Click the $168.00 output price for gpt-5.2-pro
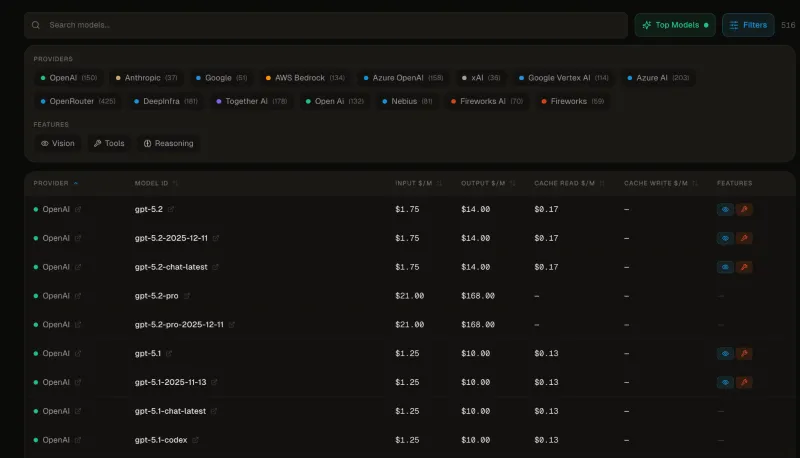This screenshot has width=800, height=458. tap(478, 296)
